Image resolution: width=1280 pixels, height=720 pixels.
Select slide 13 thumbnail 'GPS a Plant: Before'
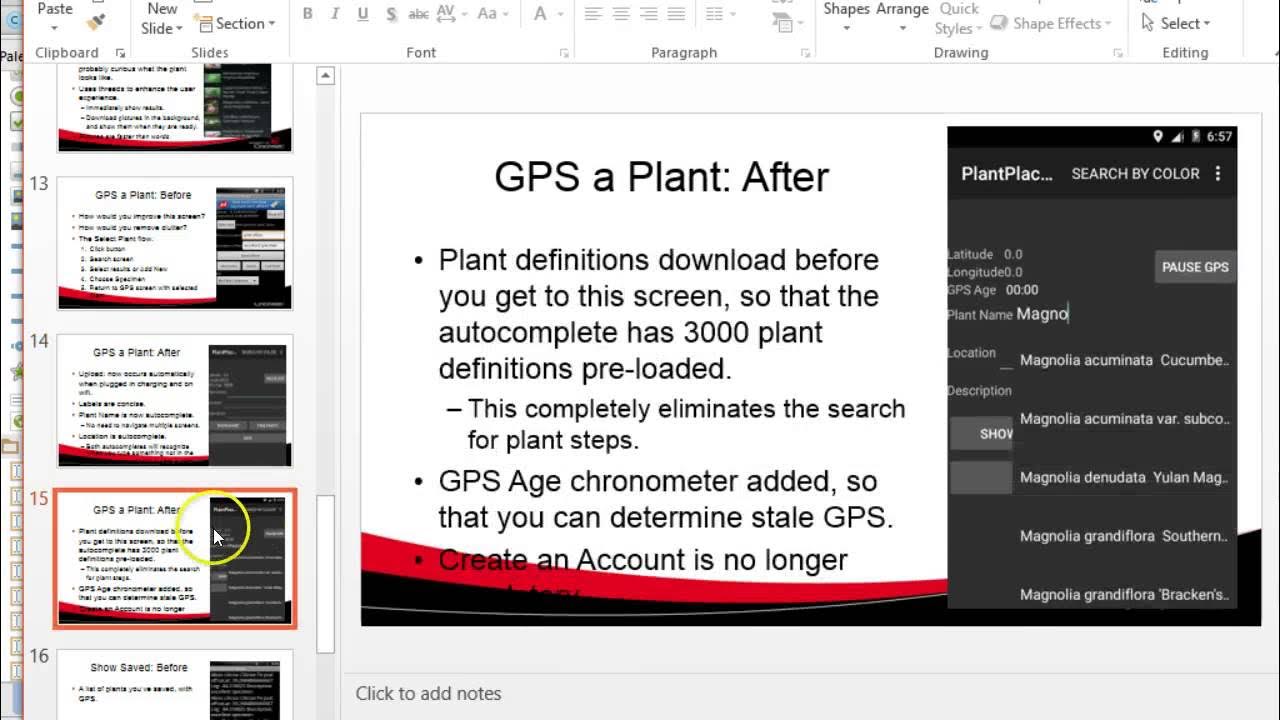click(x=175, y=243)
